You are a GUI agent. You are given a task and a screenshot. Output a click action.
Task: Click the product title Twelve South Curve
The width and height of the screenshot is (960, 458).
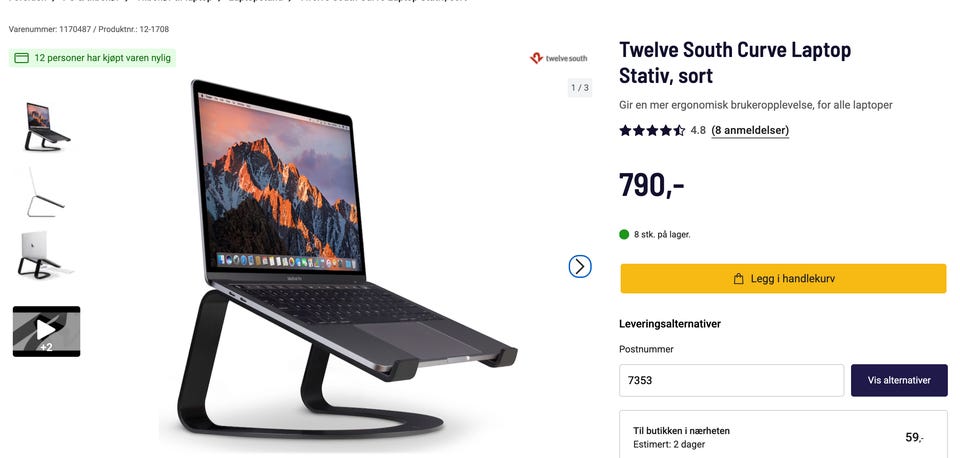(x=735, y=62)
